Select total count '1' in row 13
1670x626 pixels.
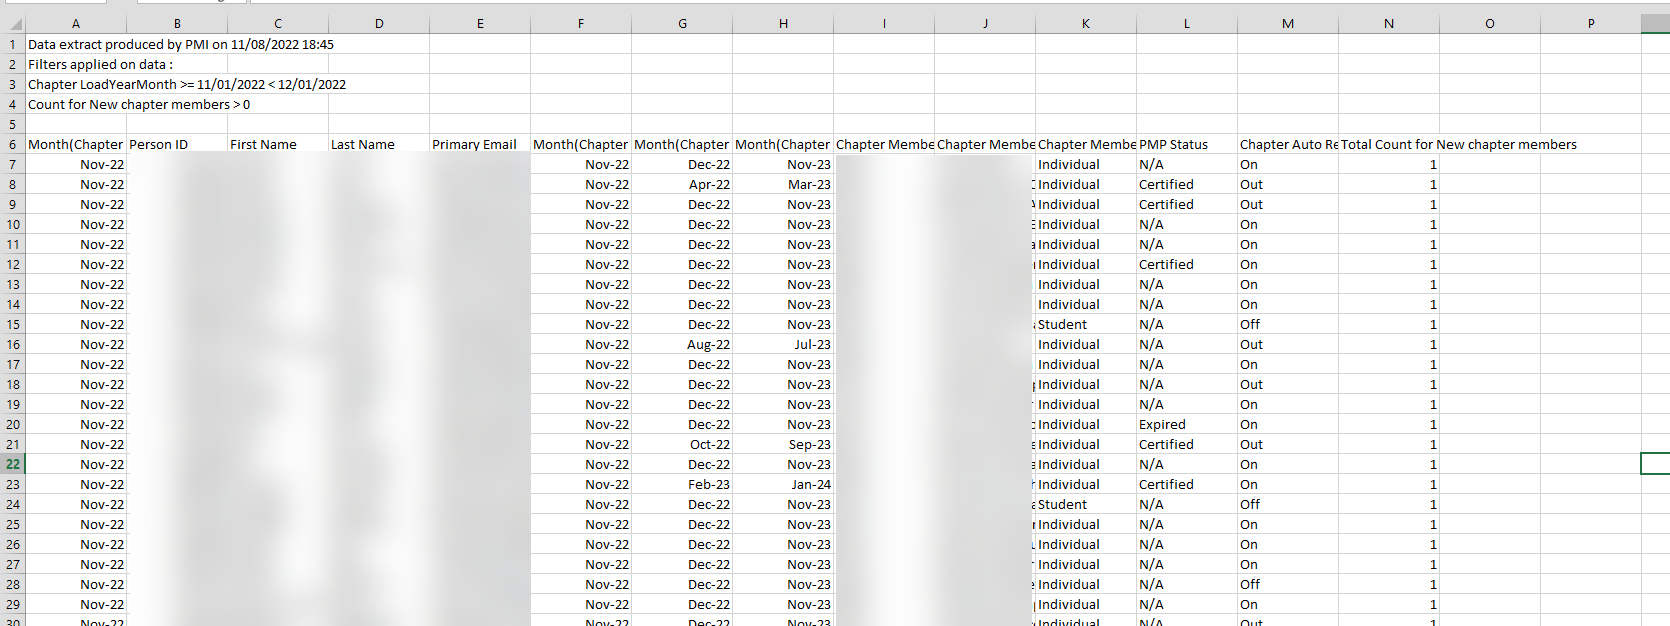pyautogui.click(x=1389, y=284)
